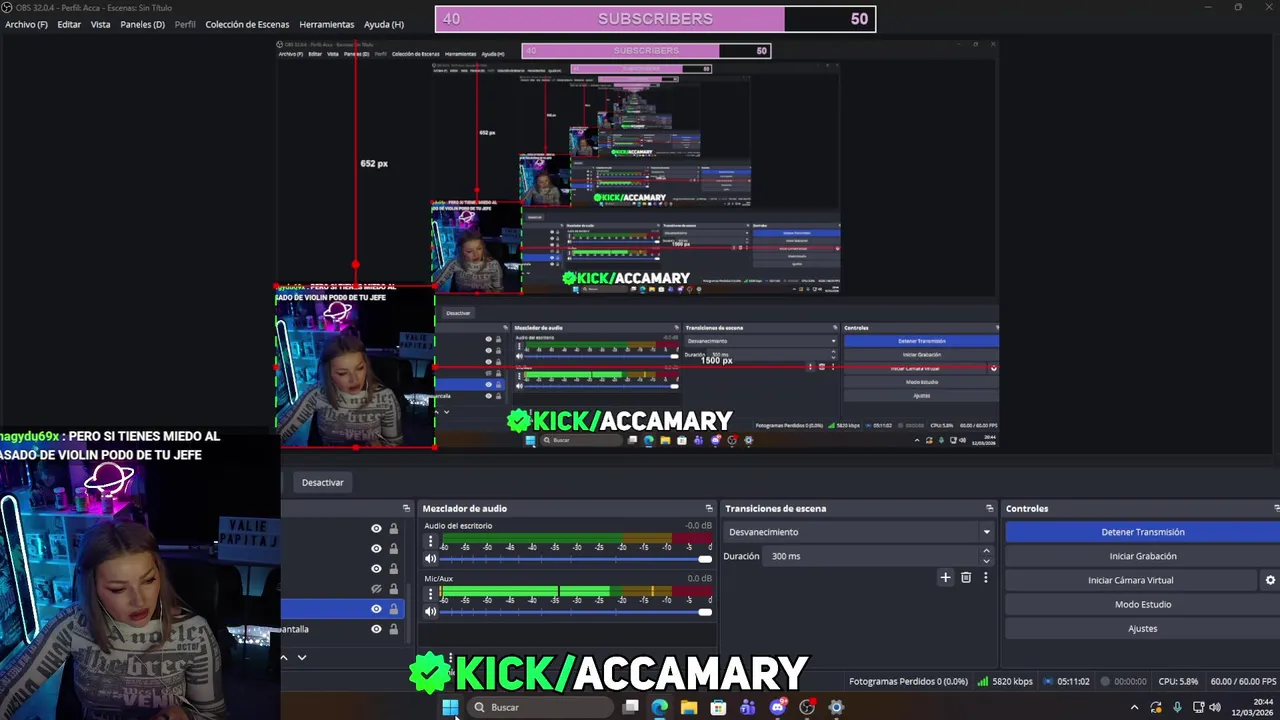Screen dimensions: 1280x720
Task: Toggle lock on the 'pantalla' source
Action: (393, 629)
